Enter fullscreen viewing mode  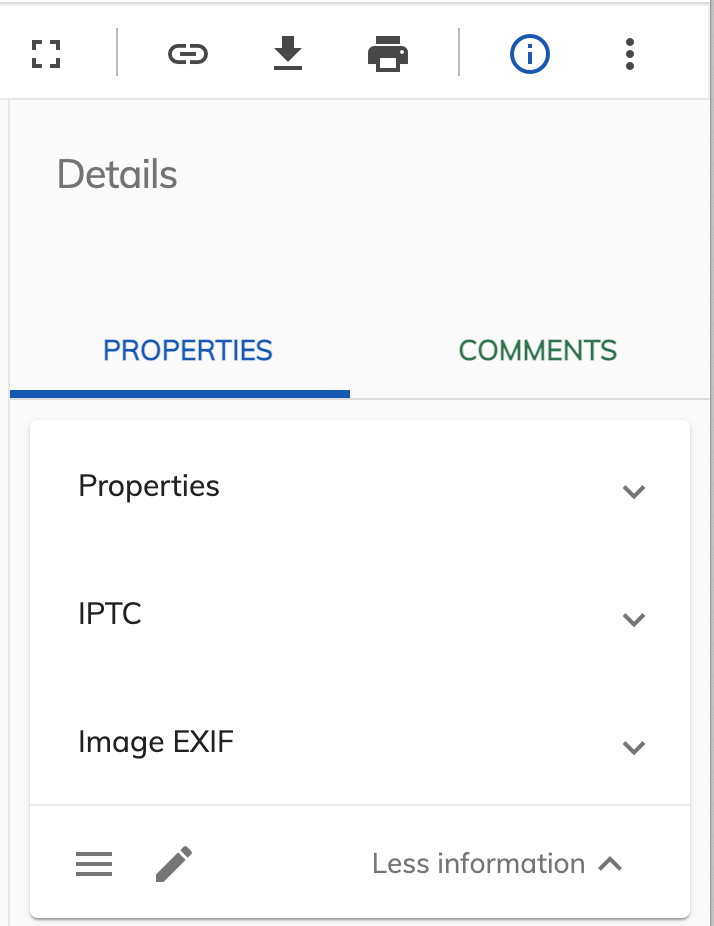[x=44, y=54]
